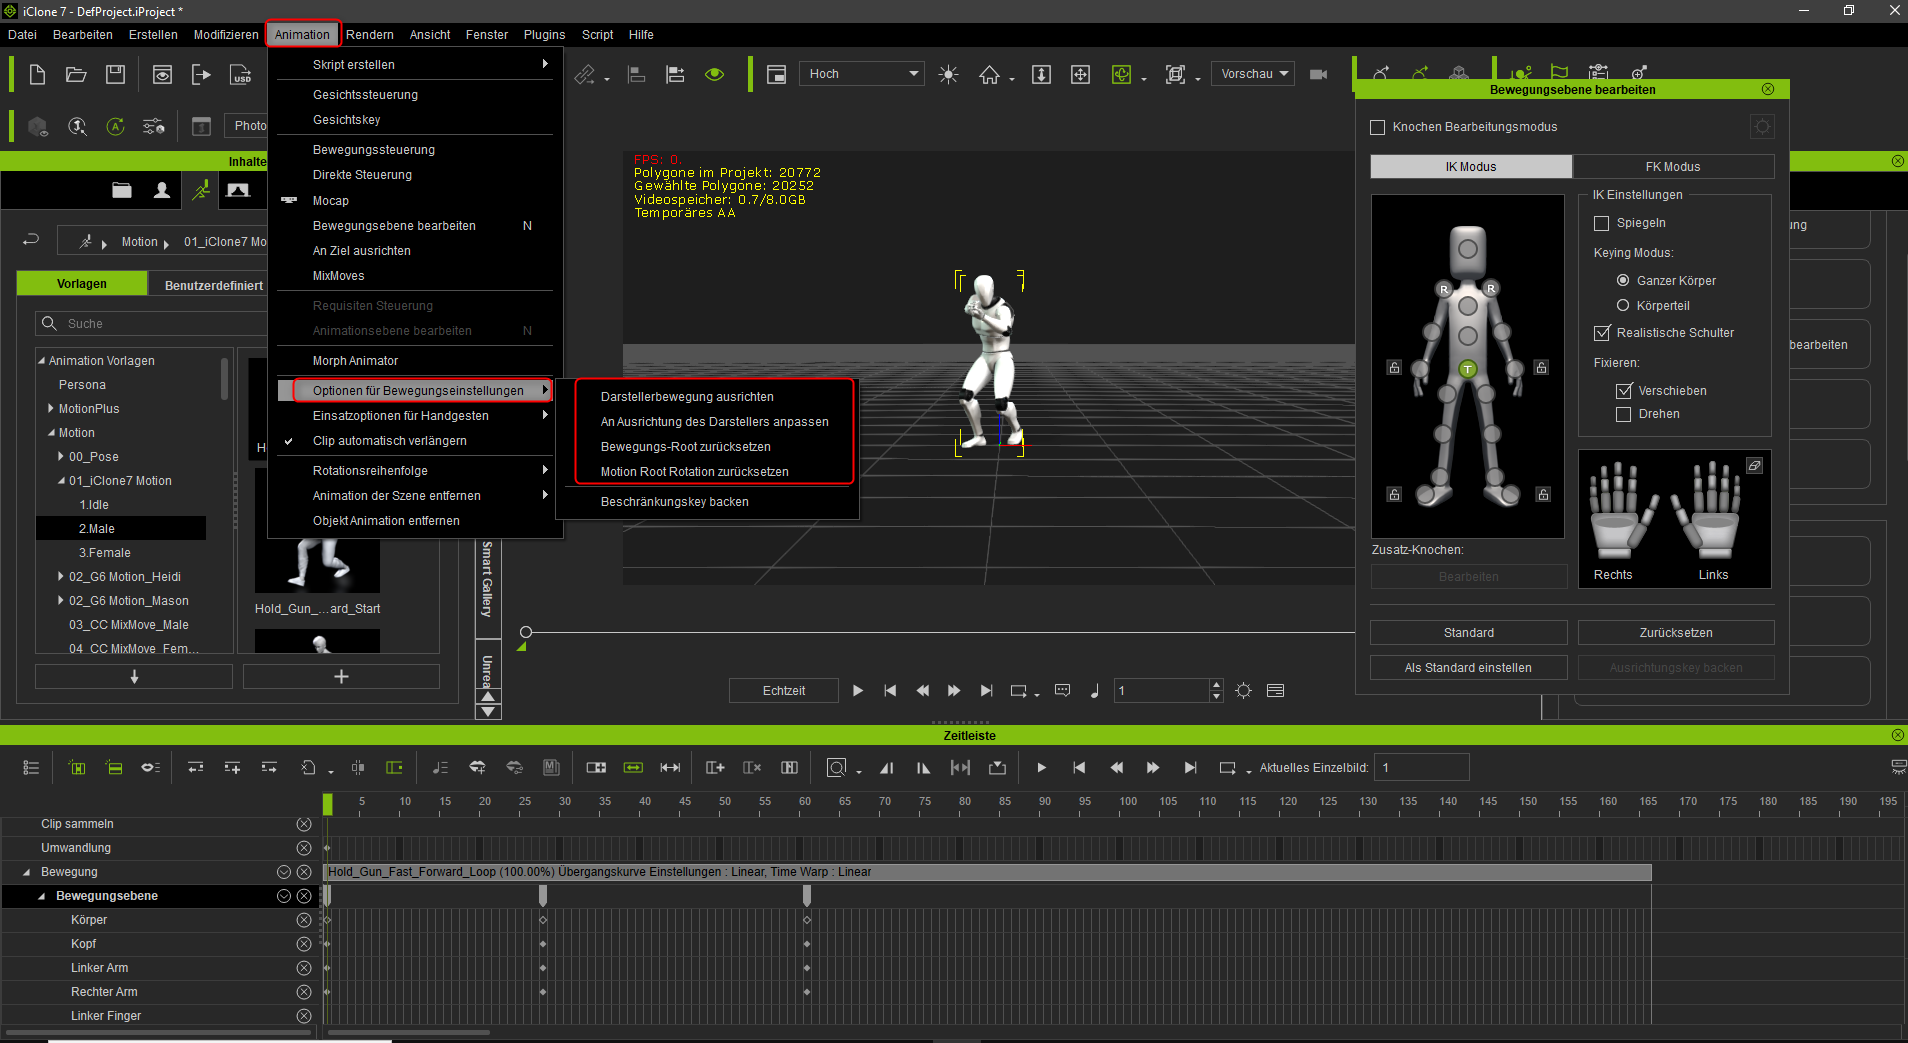This screenshot has height=1043, width=1908.
Task: Click the Home view icon
Action: (989, 74)
